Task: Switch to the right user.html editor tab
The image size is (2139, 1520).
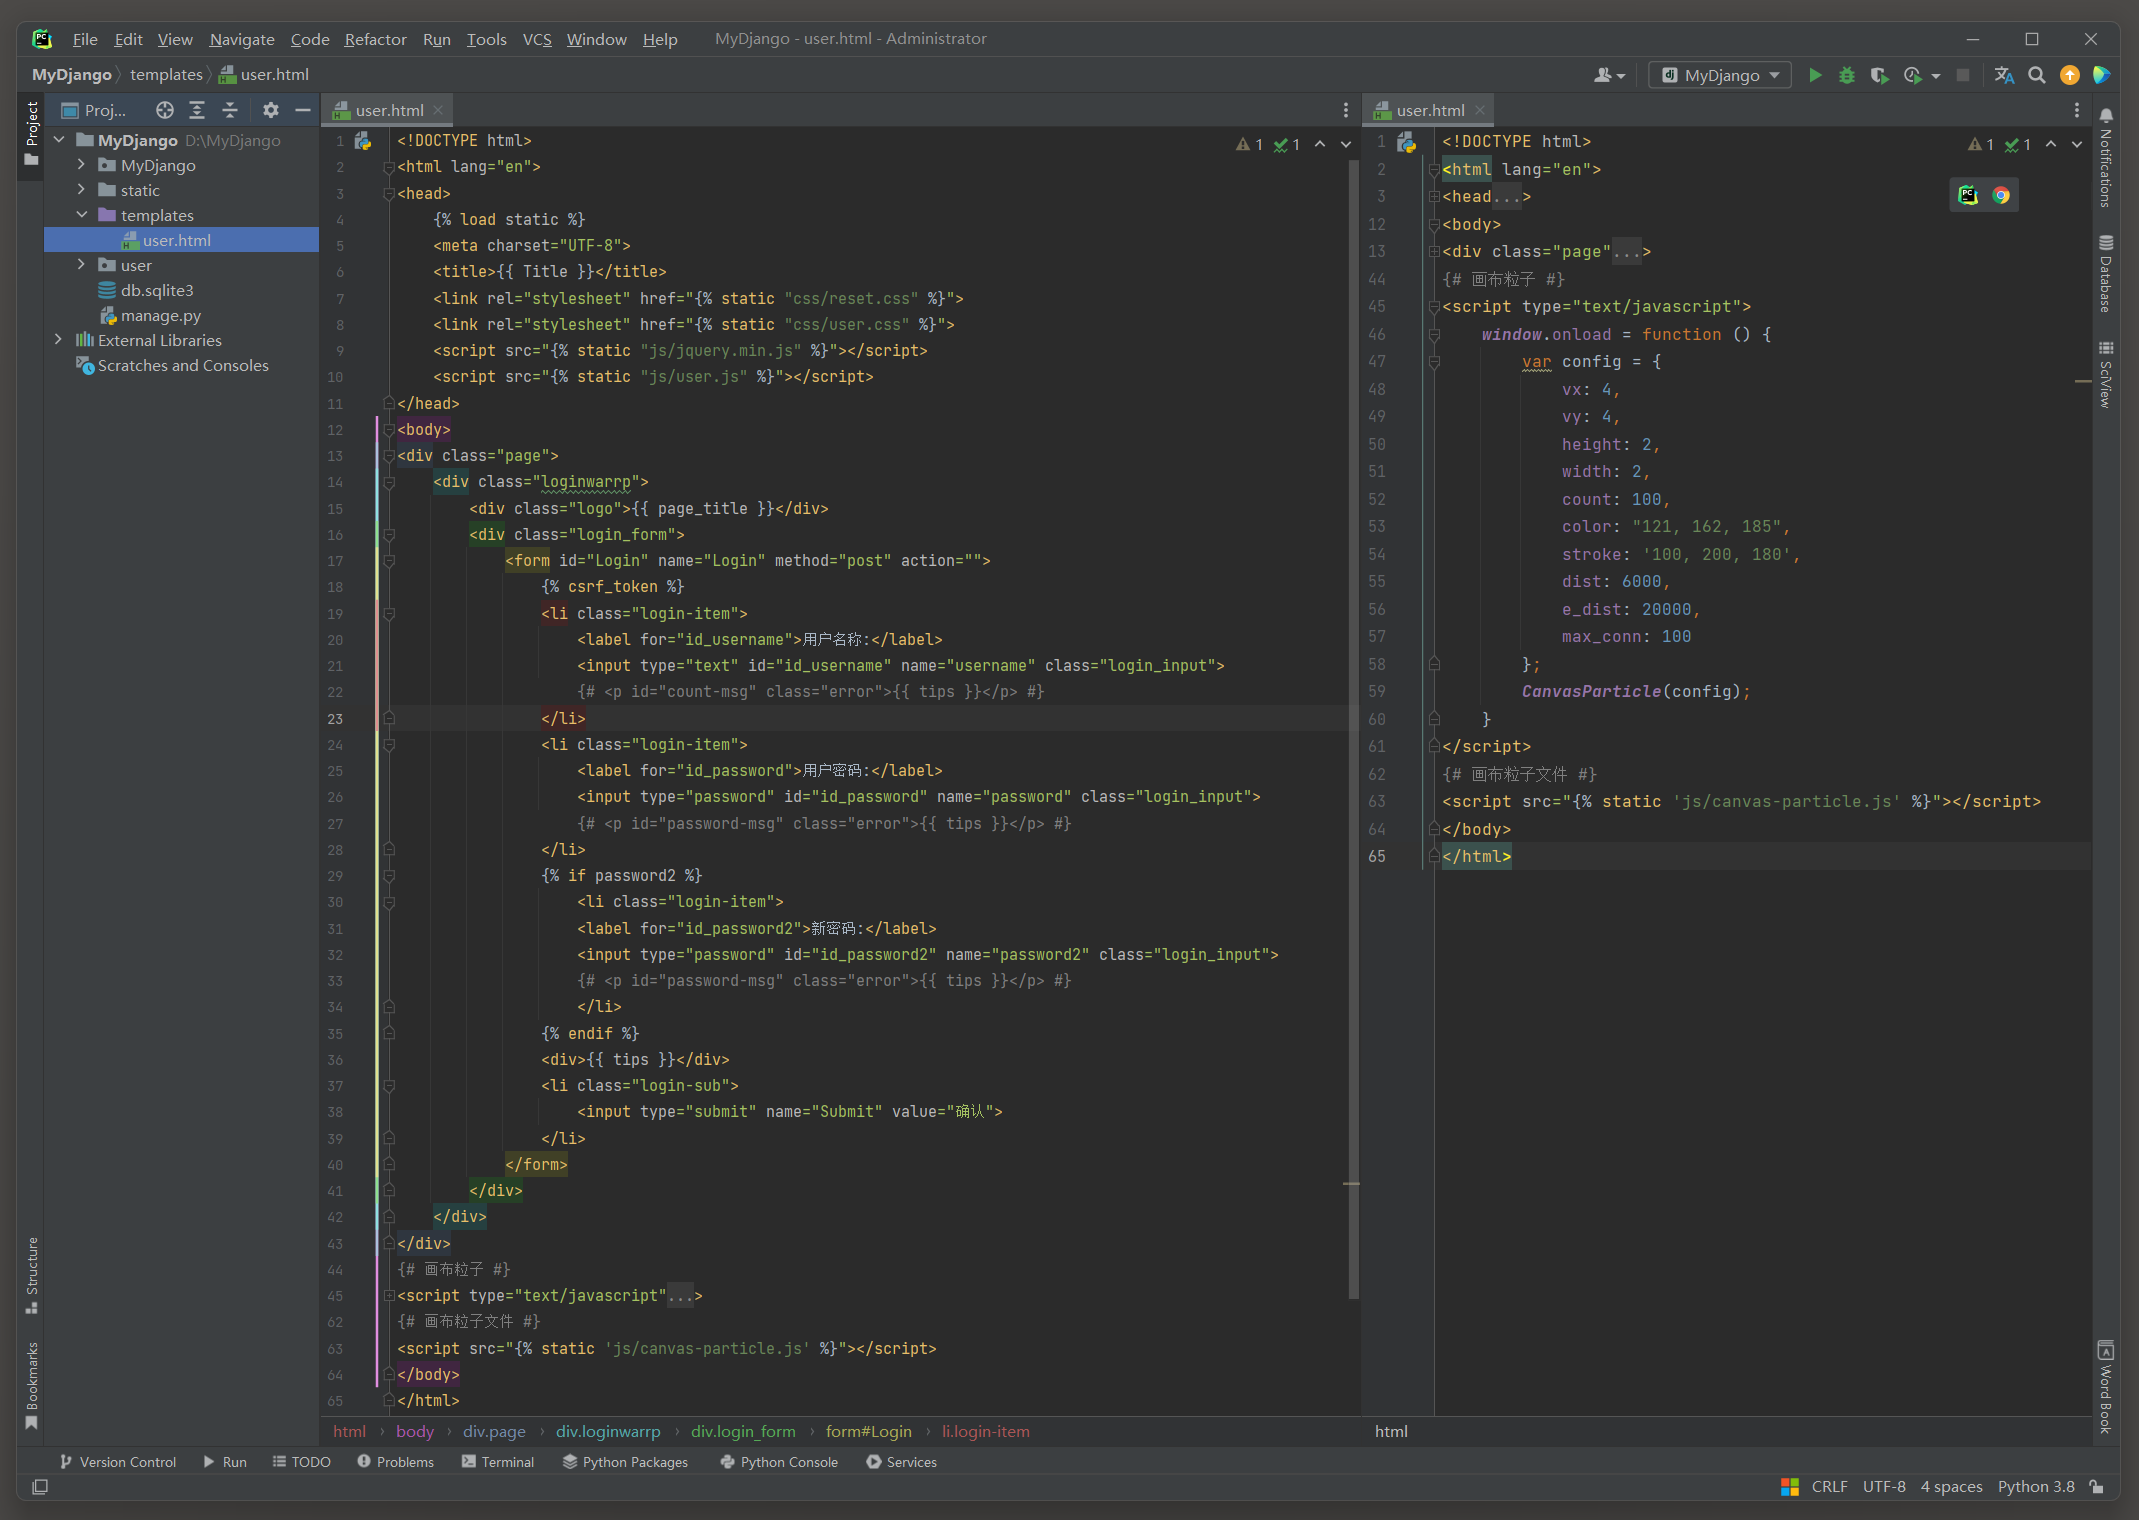Action: pos(1430,110)
